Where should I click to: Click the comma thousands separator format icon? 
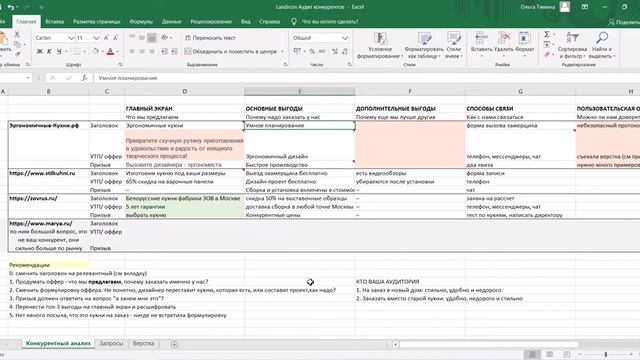pyautogui.click(x=322, y=51)
